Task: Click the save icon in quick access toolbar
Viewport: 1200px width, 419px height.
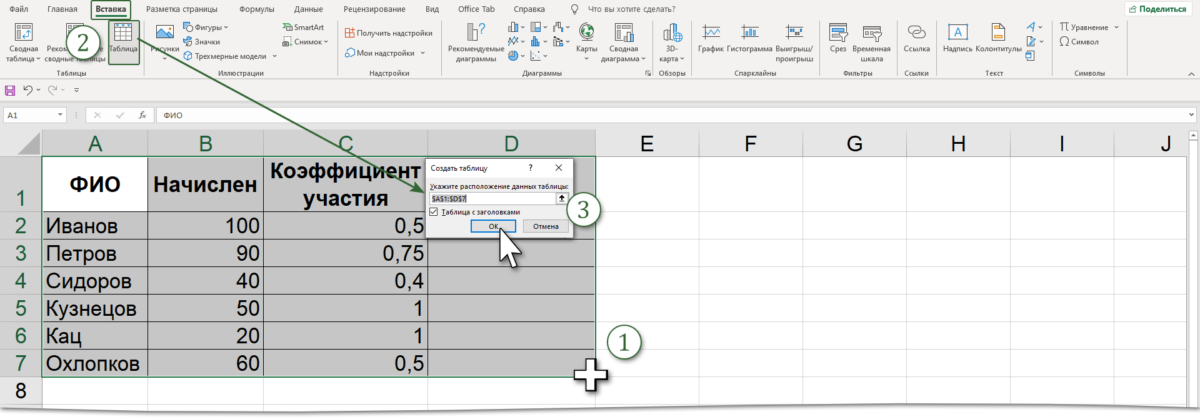Action: click(10, 90)
